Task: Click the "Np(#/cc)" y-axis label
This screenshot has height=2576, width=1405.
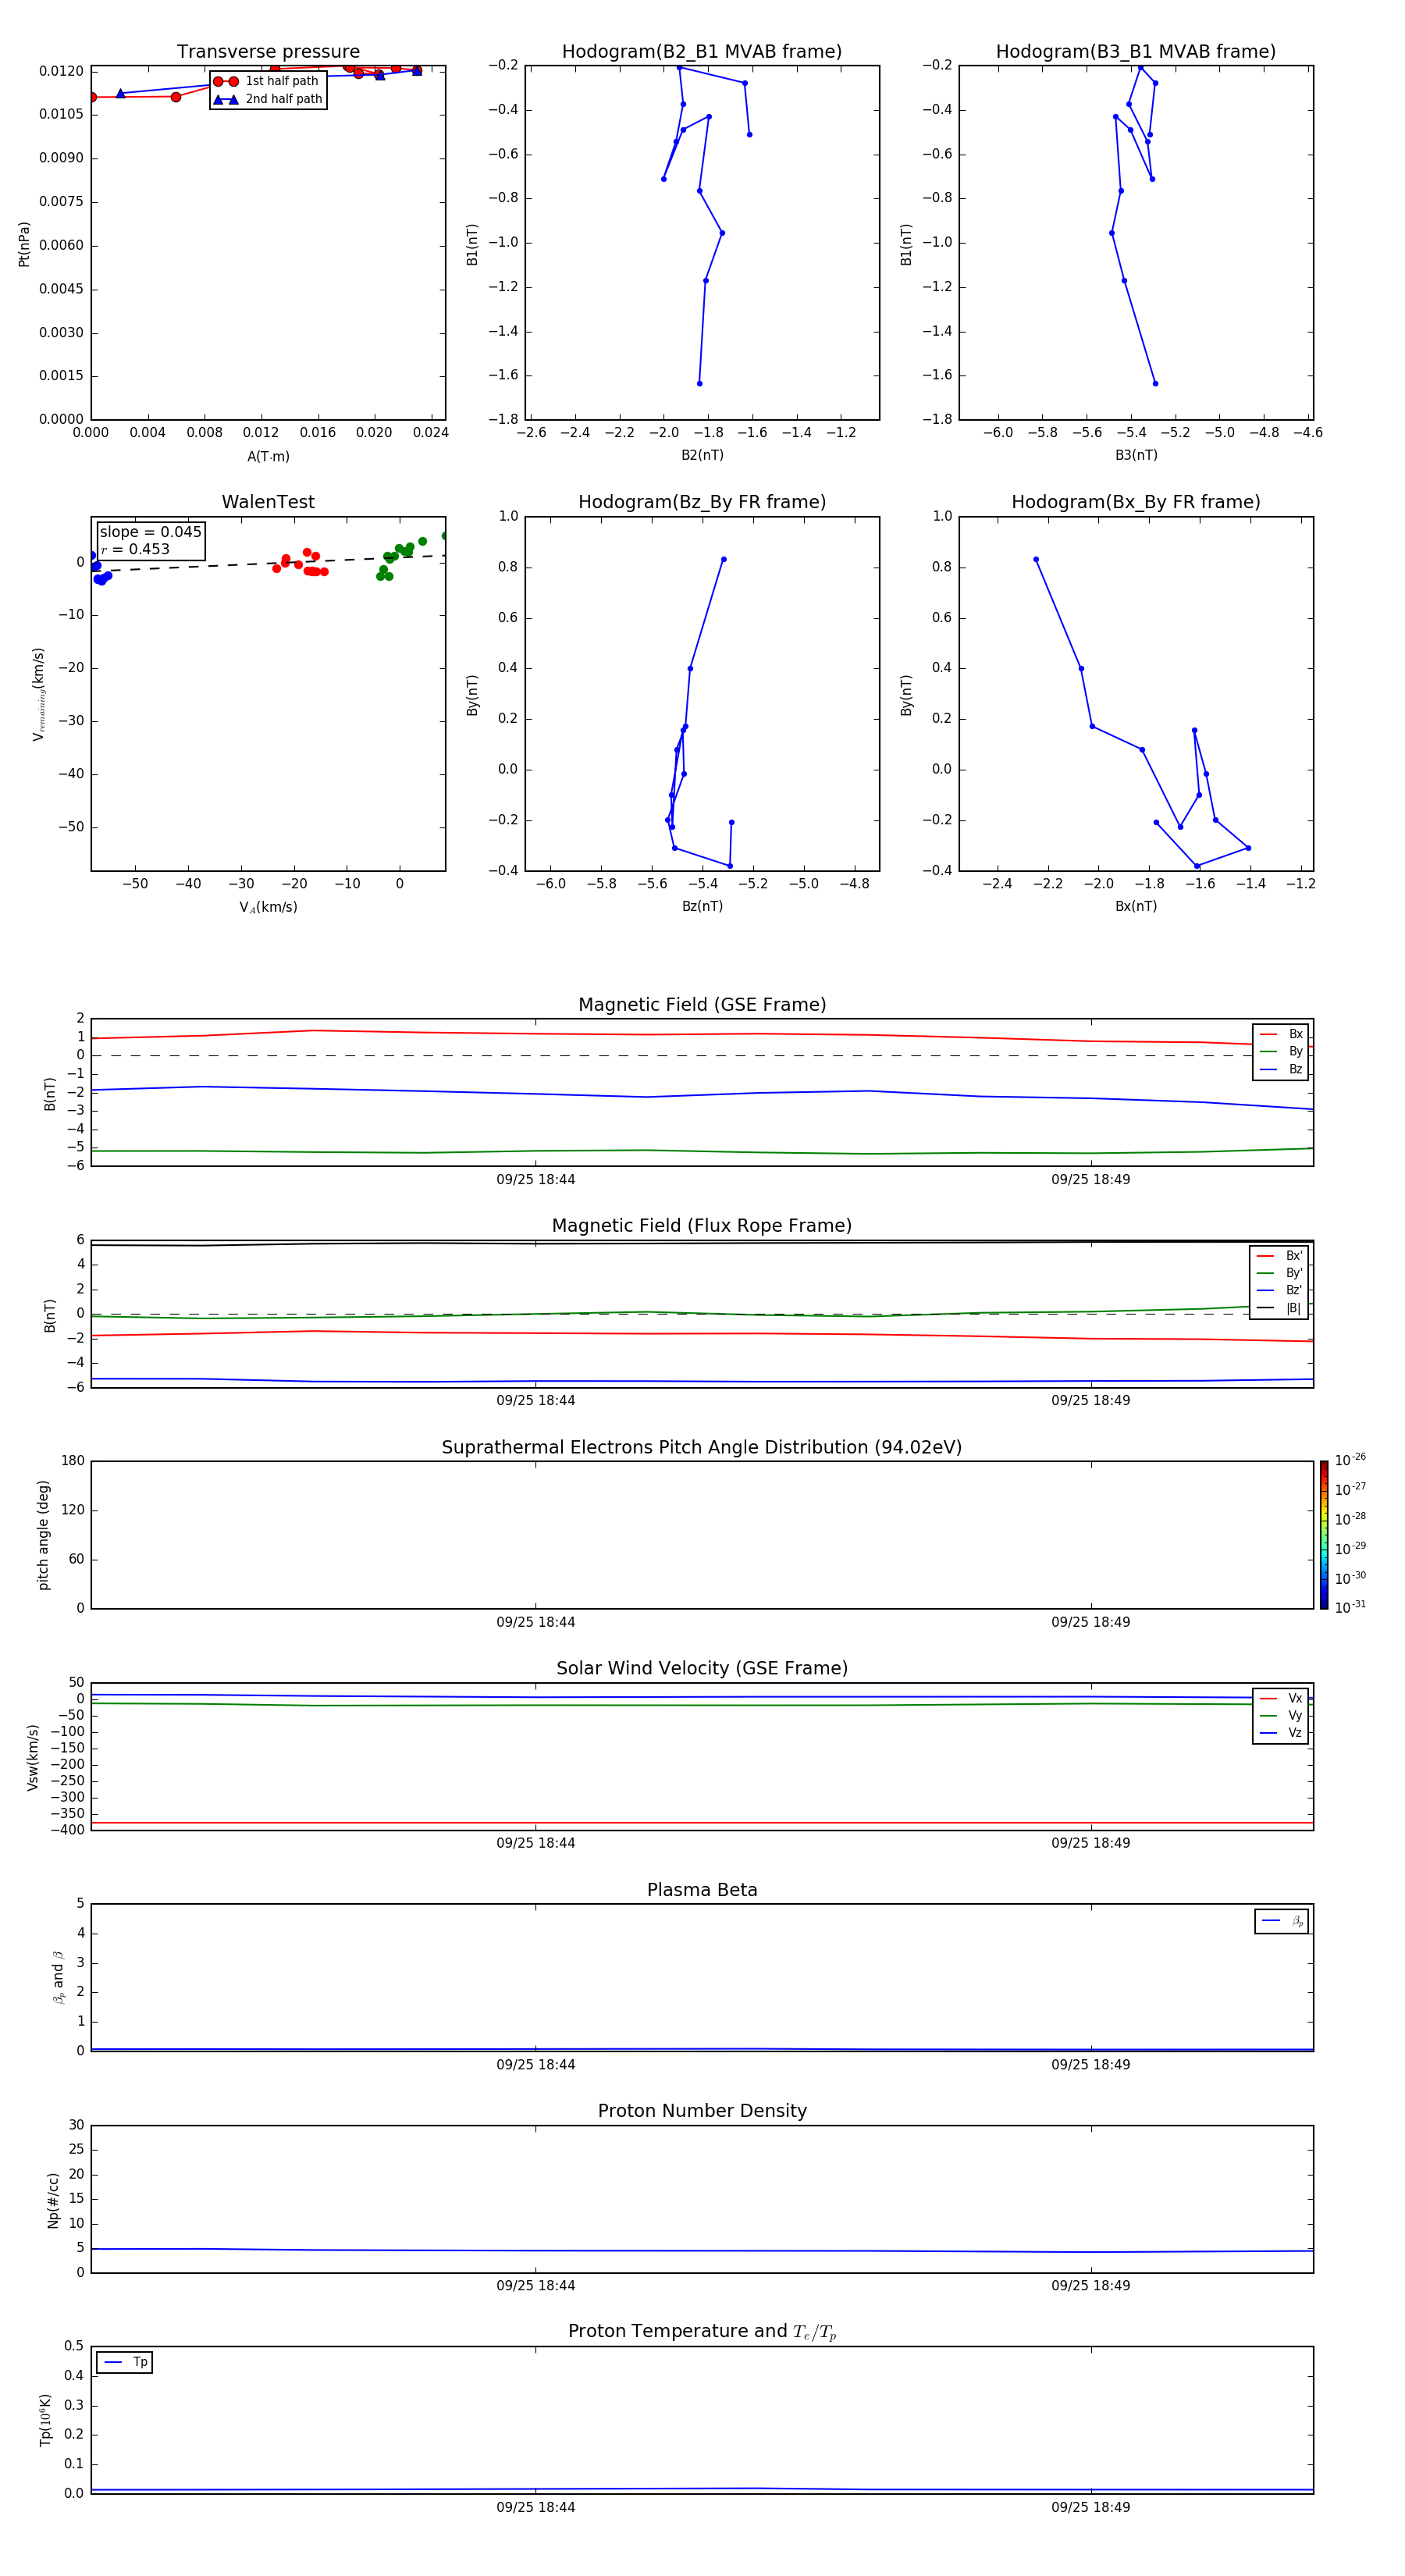Action: 53,2200
